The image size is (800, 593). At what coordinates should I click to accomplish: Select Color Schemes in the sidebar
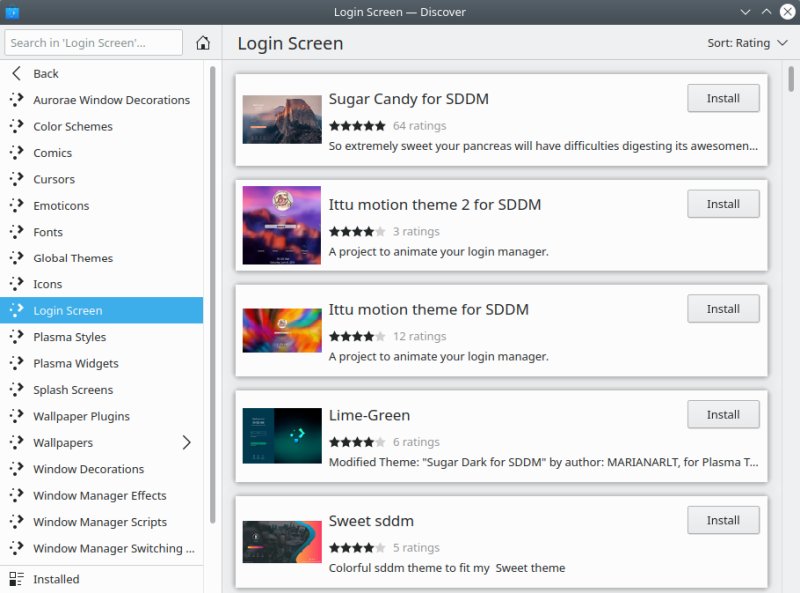tap(73, 127)
